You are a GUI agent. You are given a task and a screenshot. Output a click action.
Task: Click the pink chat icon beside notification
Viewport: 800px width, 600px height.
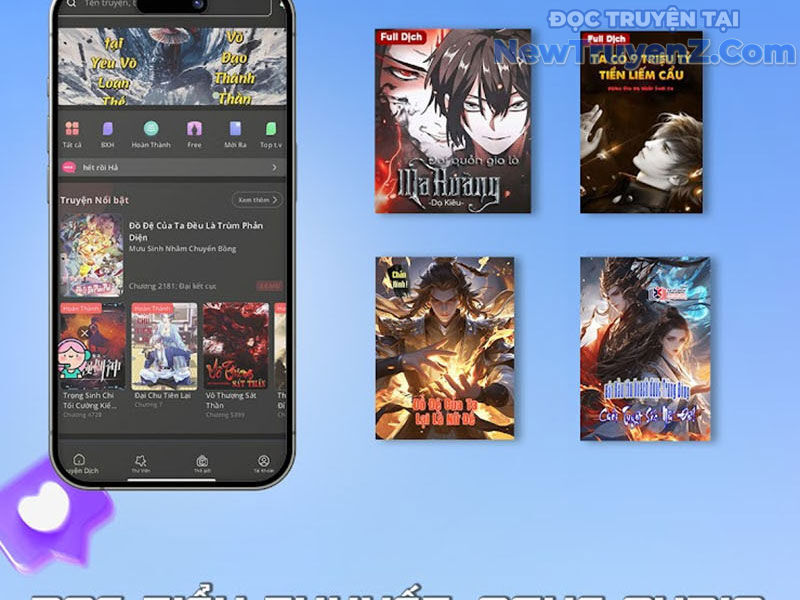[69, 167]
